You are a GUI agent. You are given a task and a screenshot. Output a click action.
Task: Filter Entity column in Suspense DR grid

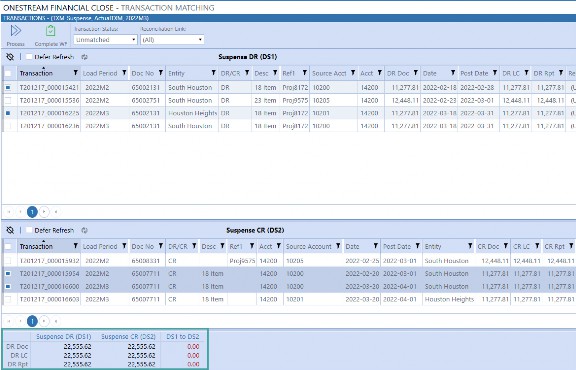(x=213, y=73)
